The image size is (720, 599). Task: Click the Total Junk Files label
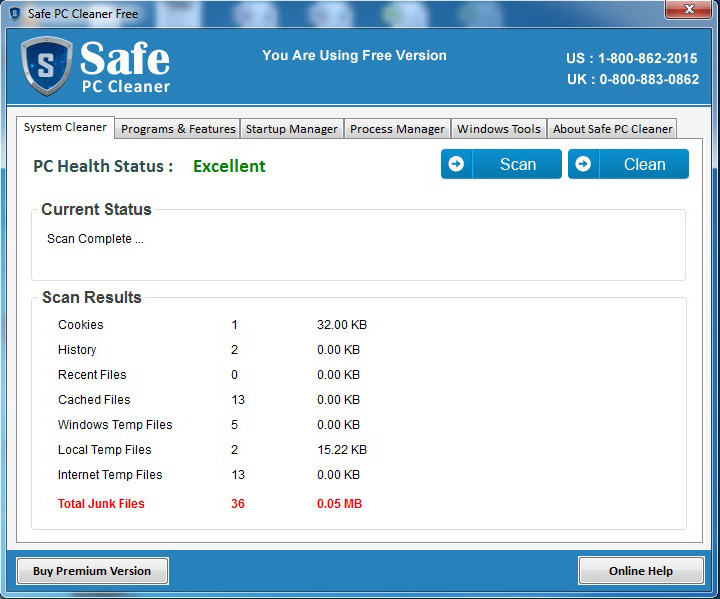point(101,504)
